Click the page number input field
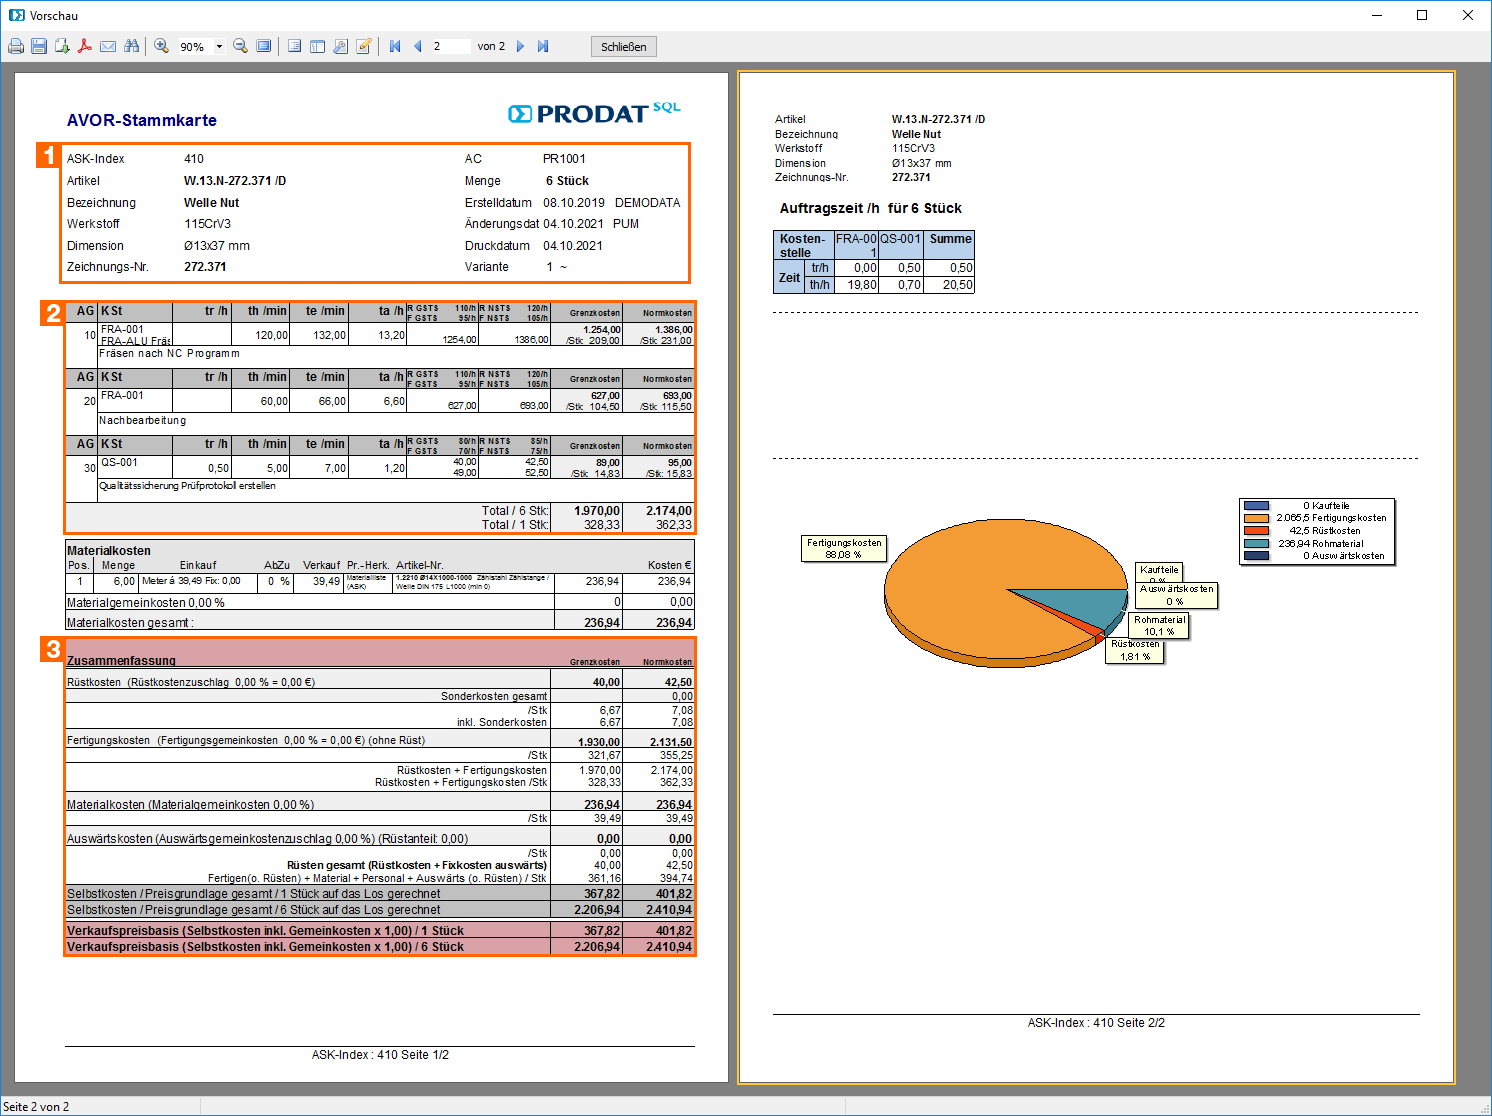 450,46
